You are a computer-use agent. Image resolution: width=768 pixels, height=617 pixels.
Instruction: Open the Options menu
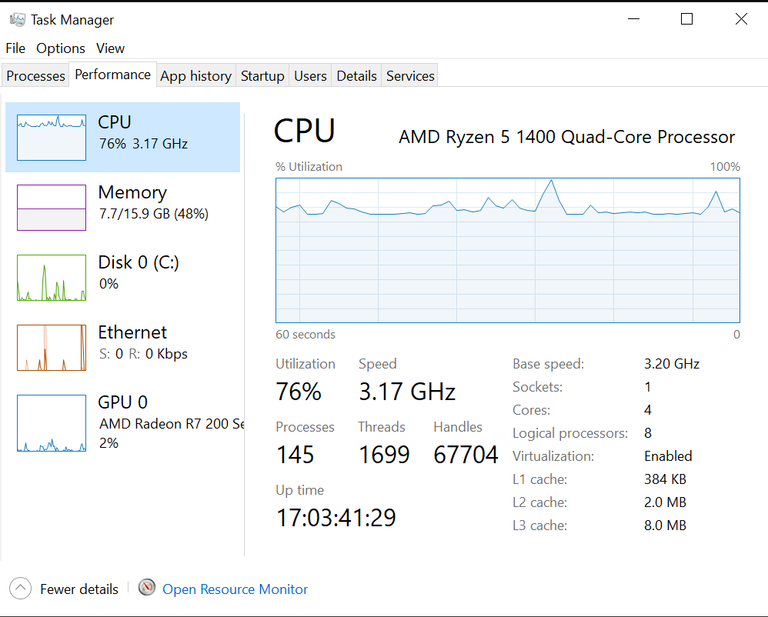click(61, 48)
